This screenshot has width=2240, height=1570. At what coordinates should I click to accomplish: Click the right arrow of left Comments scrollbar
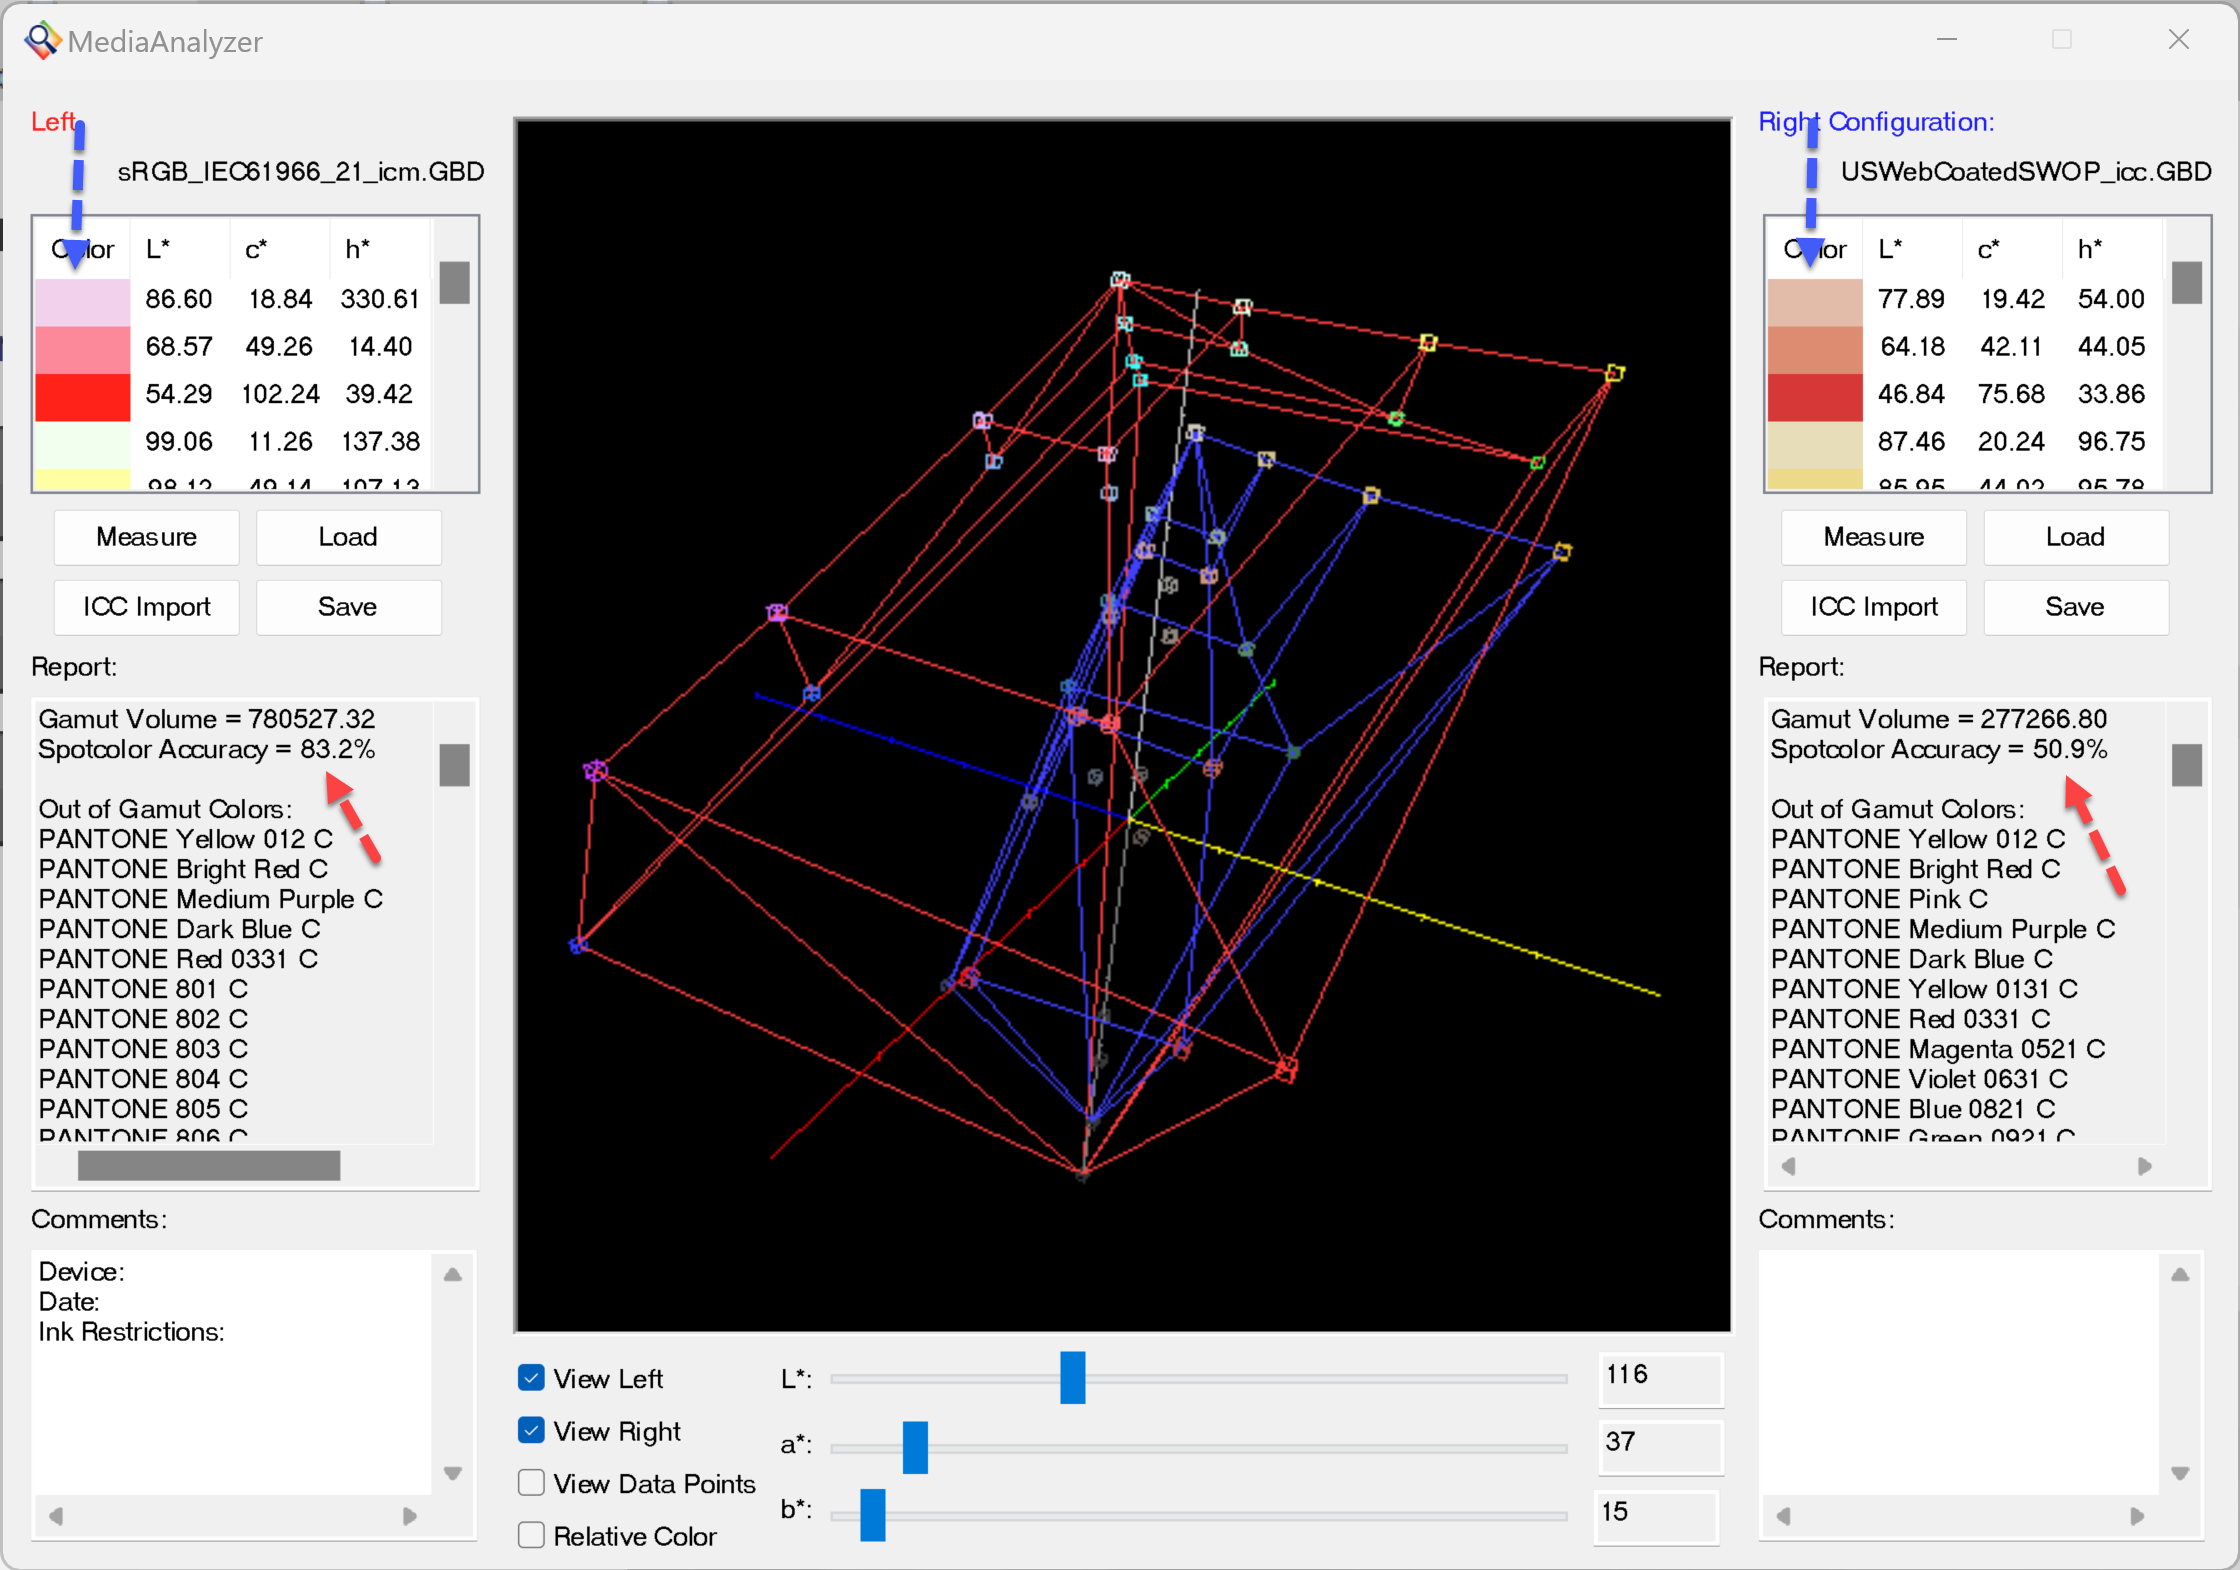pyautogui.click(x=409, y=1516)
